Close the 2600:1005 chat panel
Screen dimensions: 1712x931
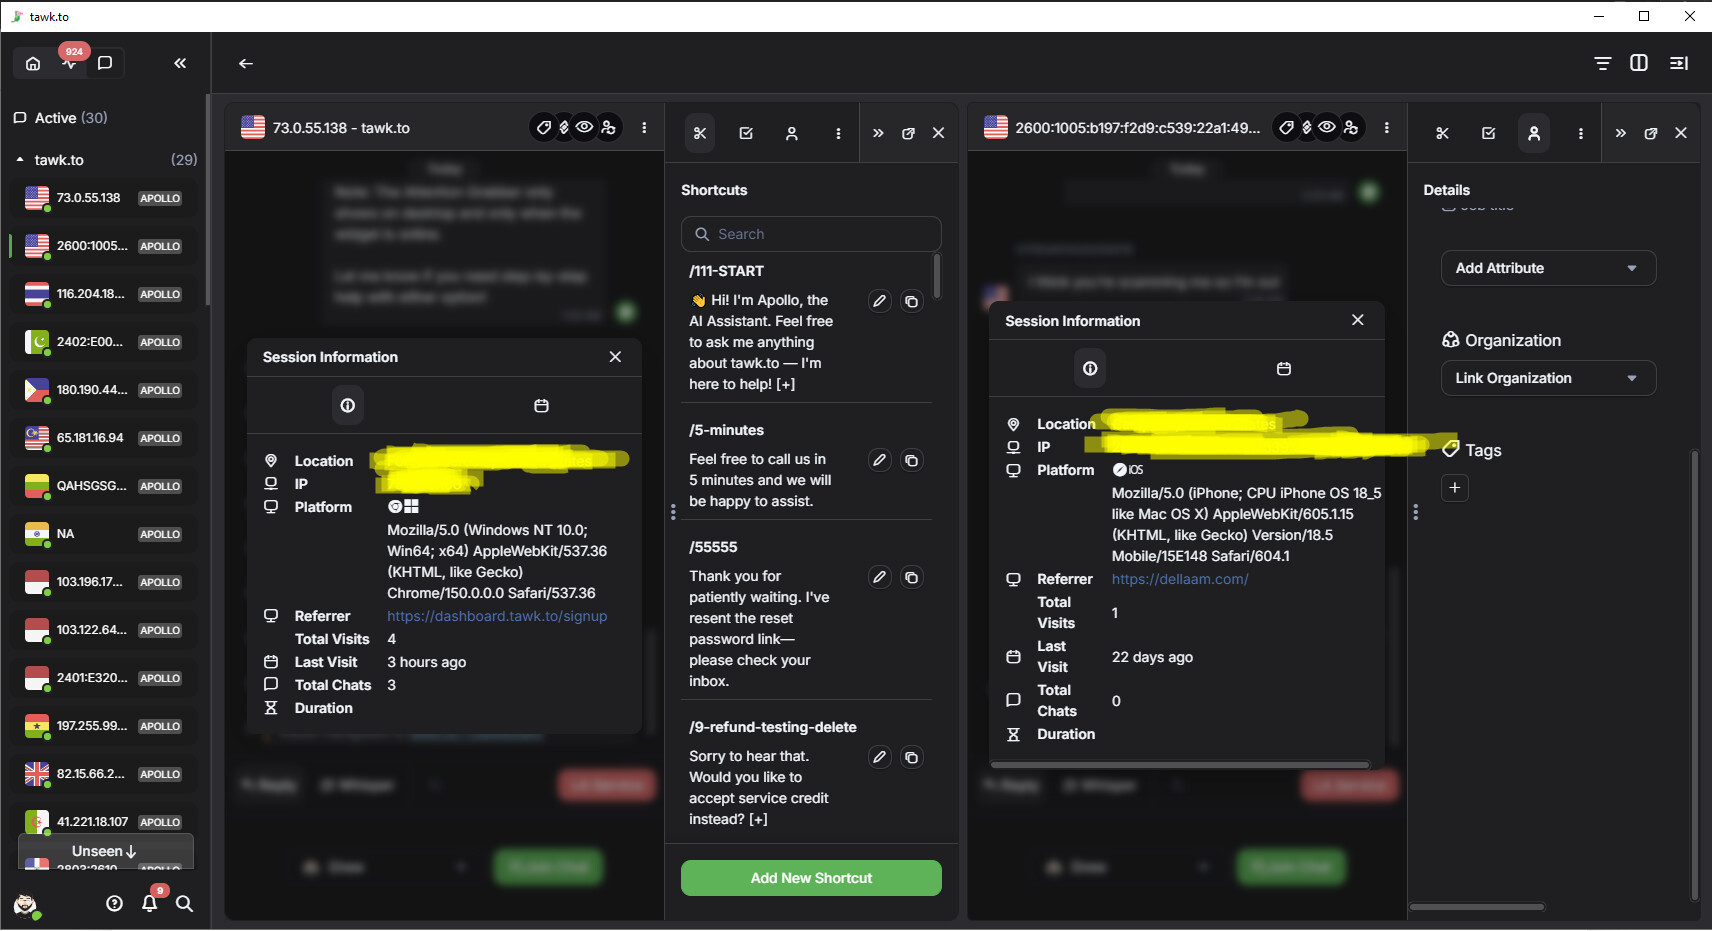click(x=1681, y=133)
